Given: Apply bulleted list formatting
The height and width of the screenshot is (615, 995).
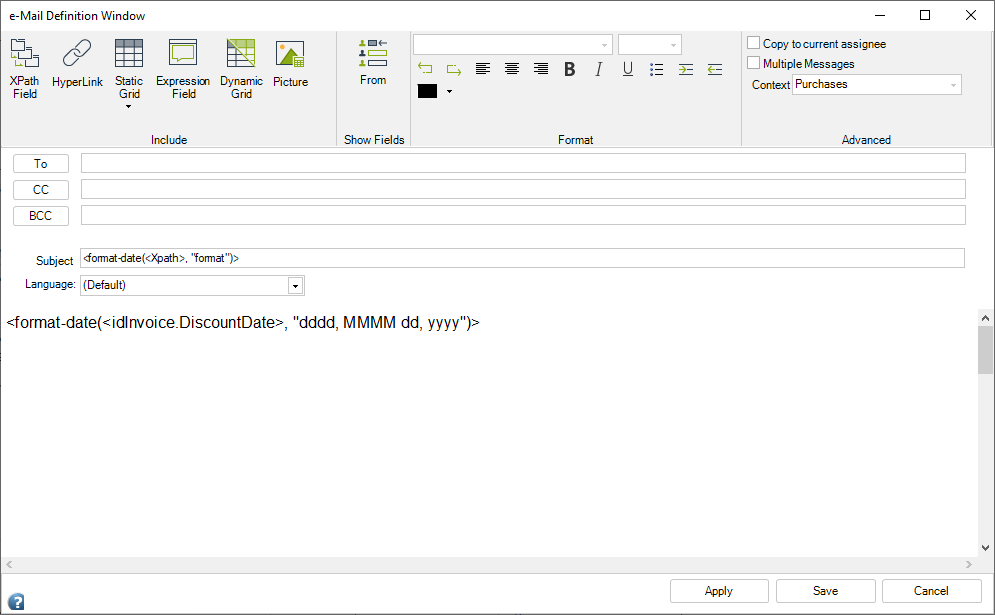Looking at the screenshot, I should click(657, 69).
